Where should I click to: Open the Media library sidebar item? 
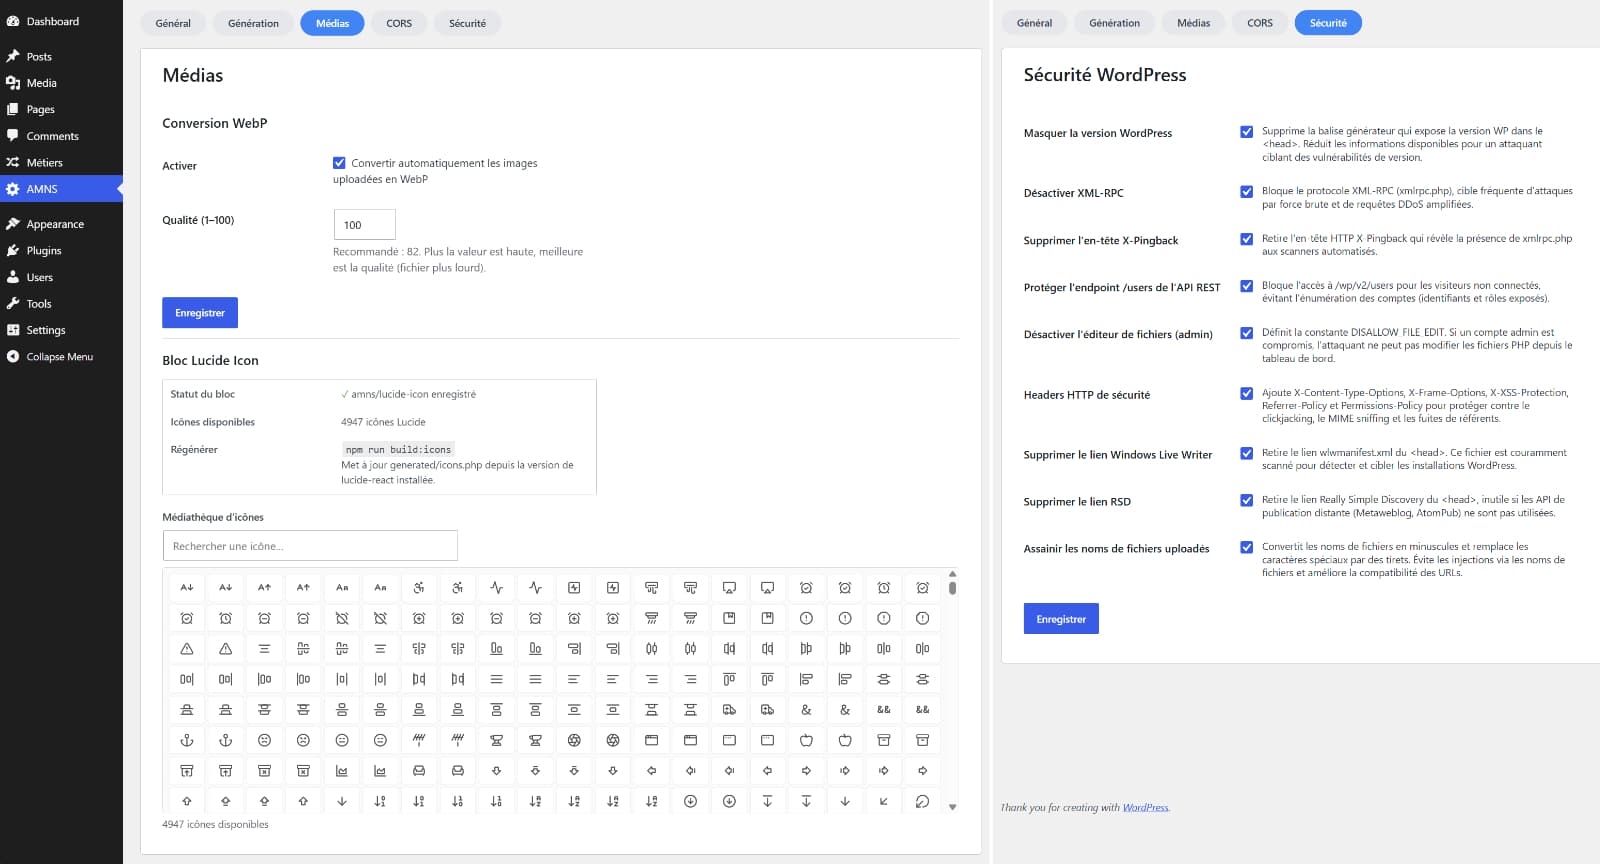[x=61, y=83]
